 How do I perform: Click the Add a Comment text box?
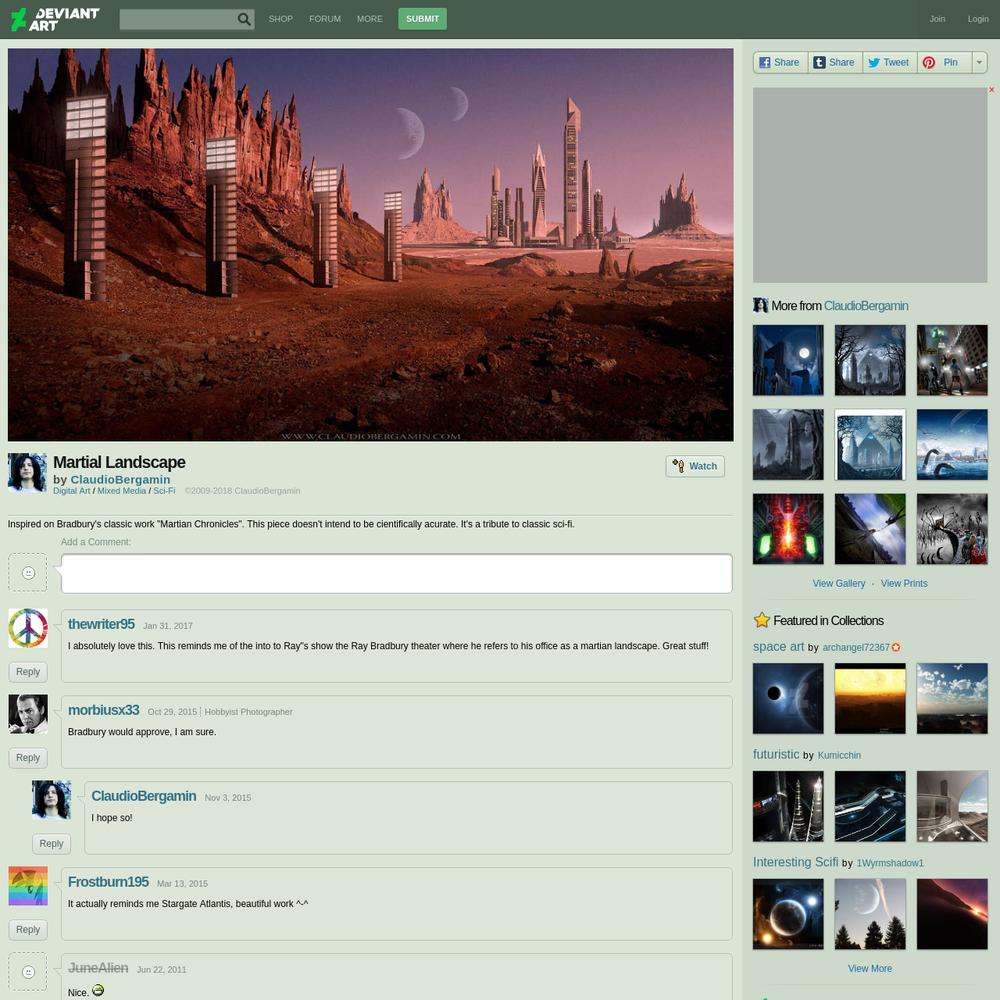click(397, 573)
